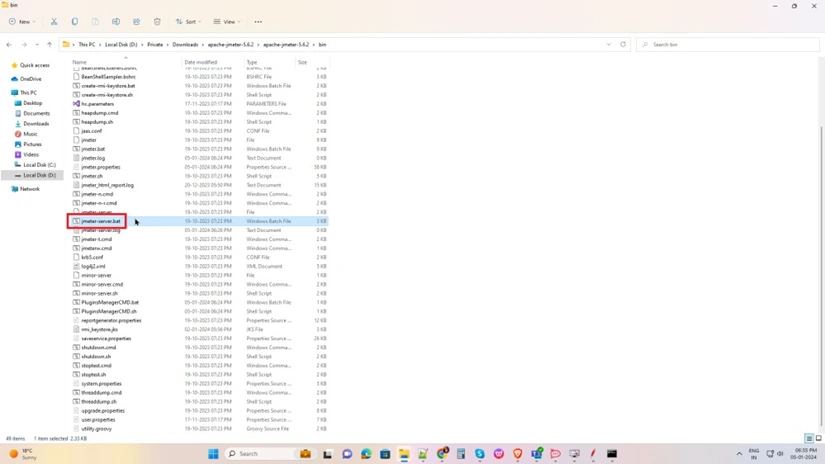Open the See more ellipsis menu
The image size is (825, 464).
258,21
